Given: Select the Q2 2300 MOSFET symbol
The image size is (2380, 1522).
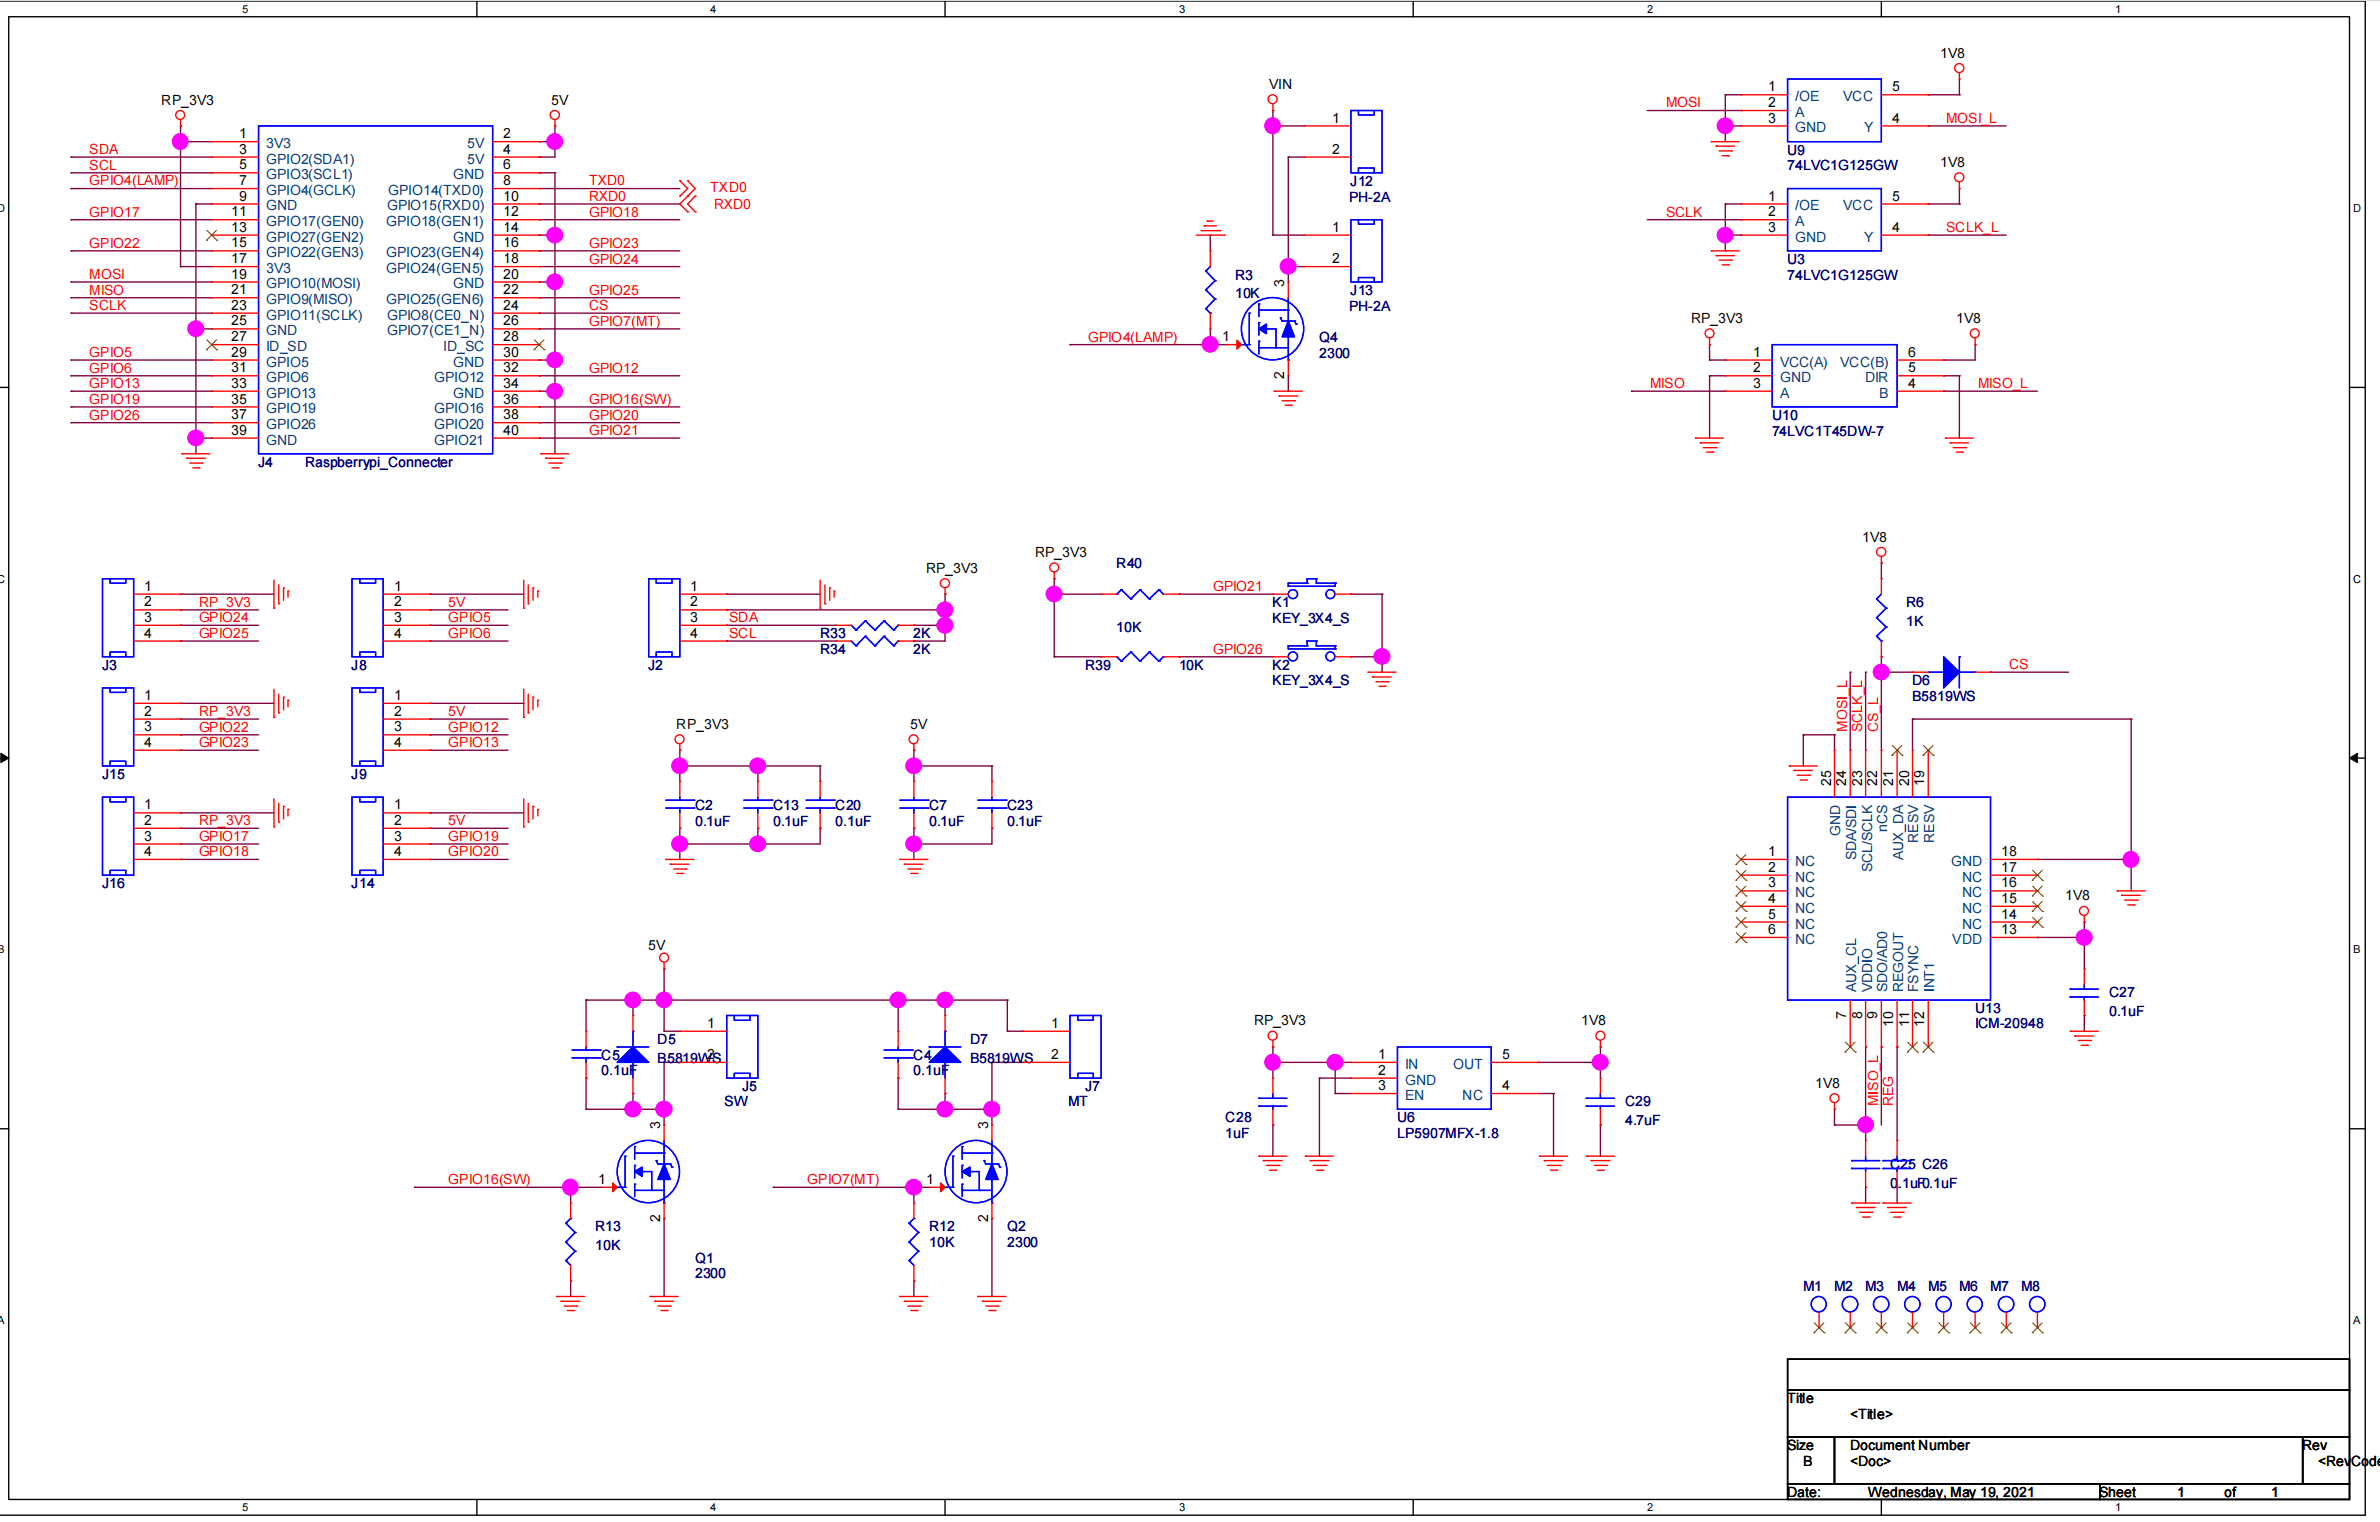Looking at the screenshot, I should click(975, 1172).
